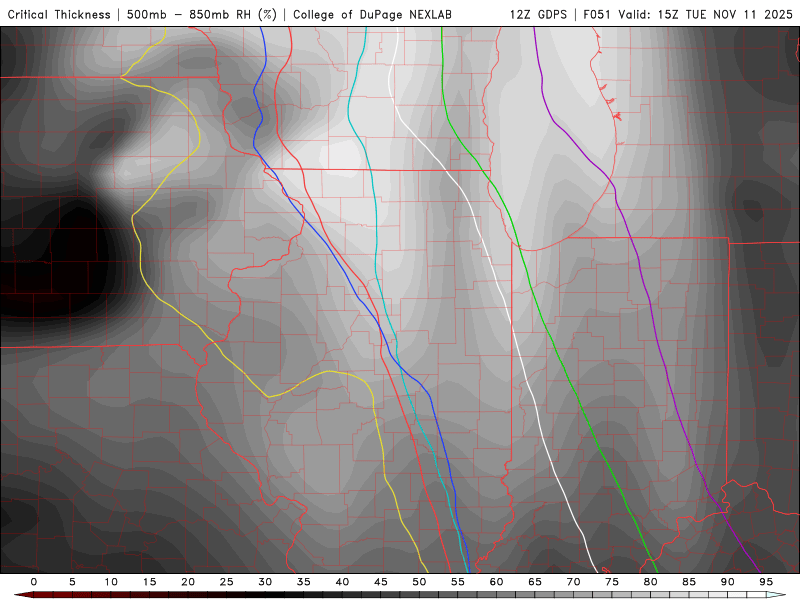
Task: Click the dark red low end of the color bar
Action: point(26,595)
